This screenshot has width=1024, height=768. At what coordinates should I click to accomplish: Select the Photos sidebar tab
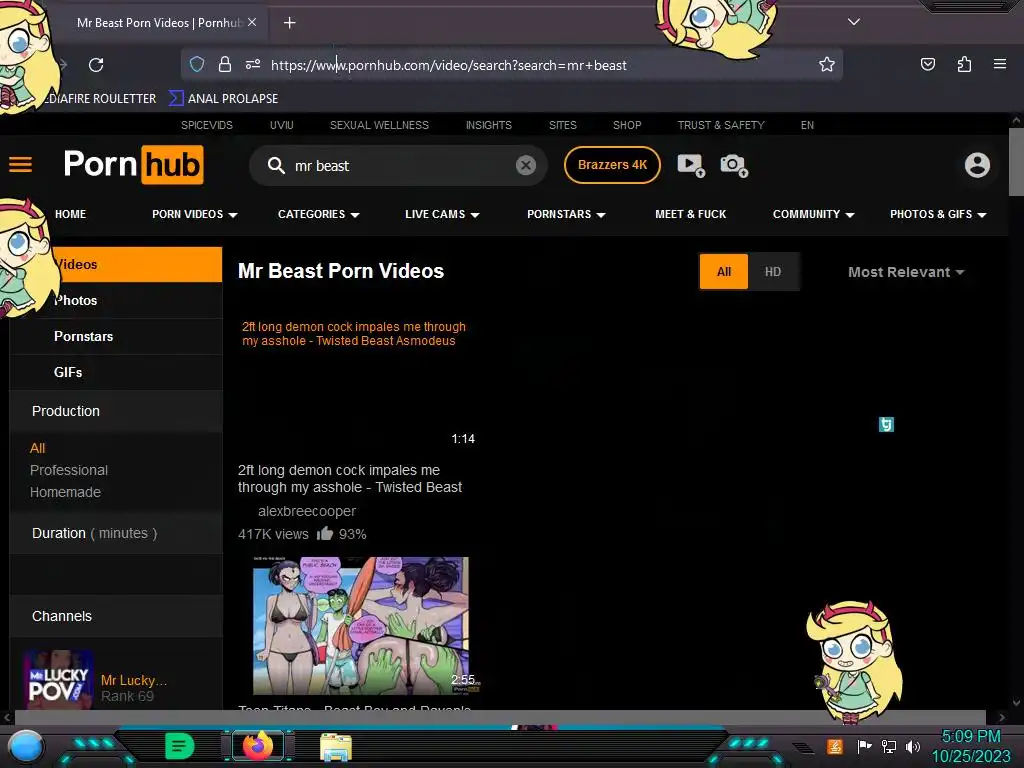(x=116, y=300)
